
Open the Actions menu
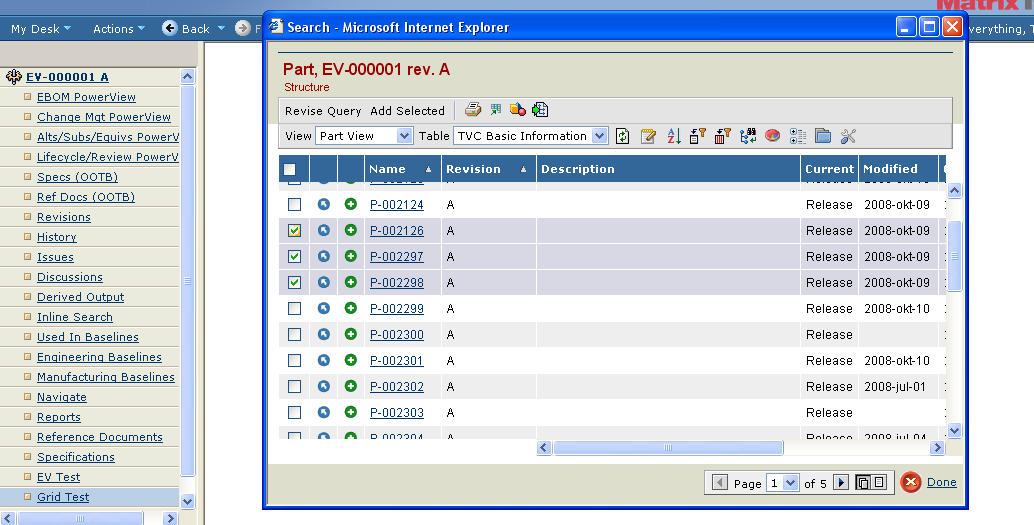click(118, 29)
